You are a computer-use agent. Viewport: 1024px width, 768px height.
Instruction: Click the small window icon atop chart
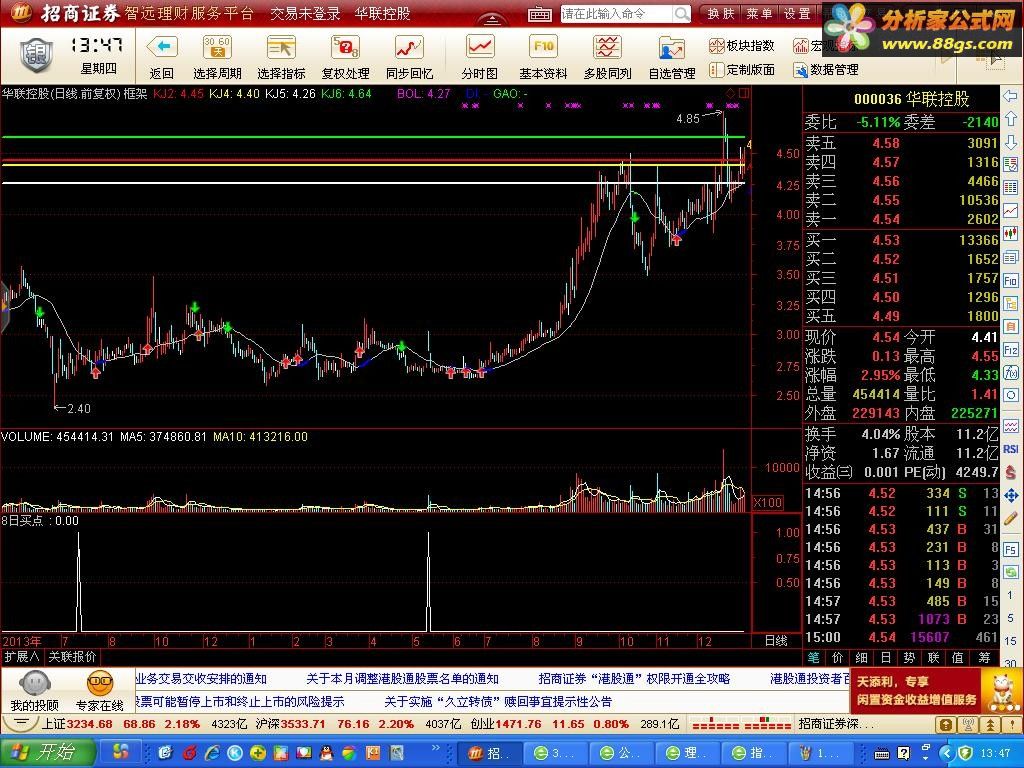point(744,93)
